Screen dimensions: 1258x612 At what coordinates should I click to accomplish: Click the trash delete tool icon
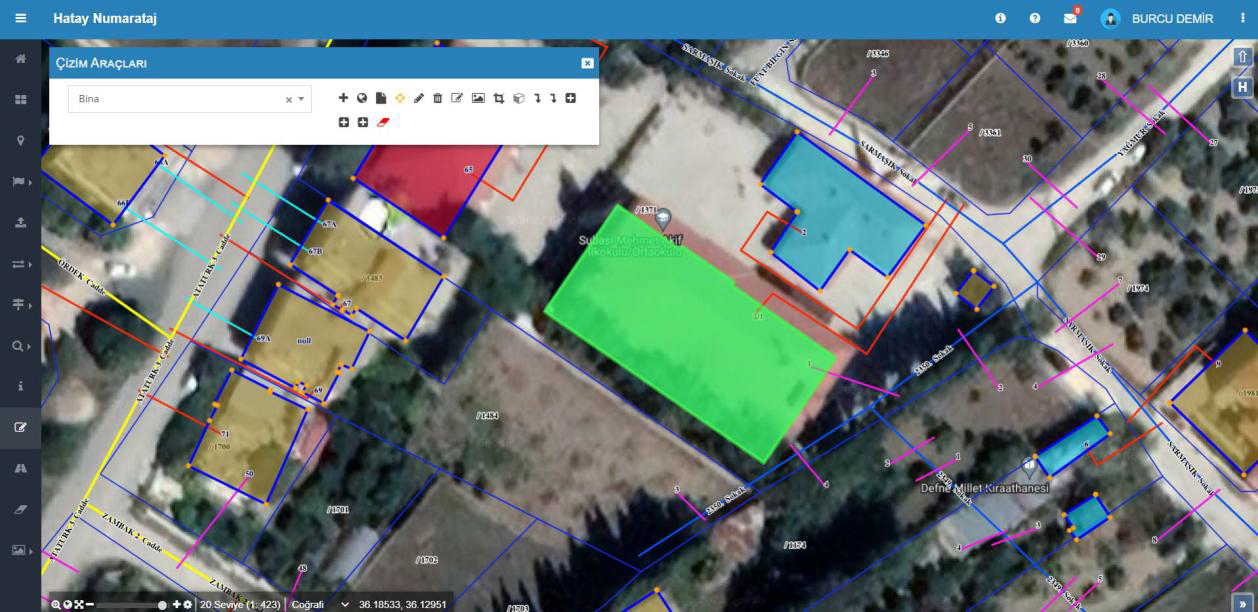pos(438,98)
